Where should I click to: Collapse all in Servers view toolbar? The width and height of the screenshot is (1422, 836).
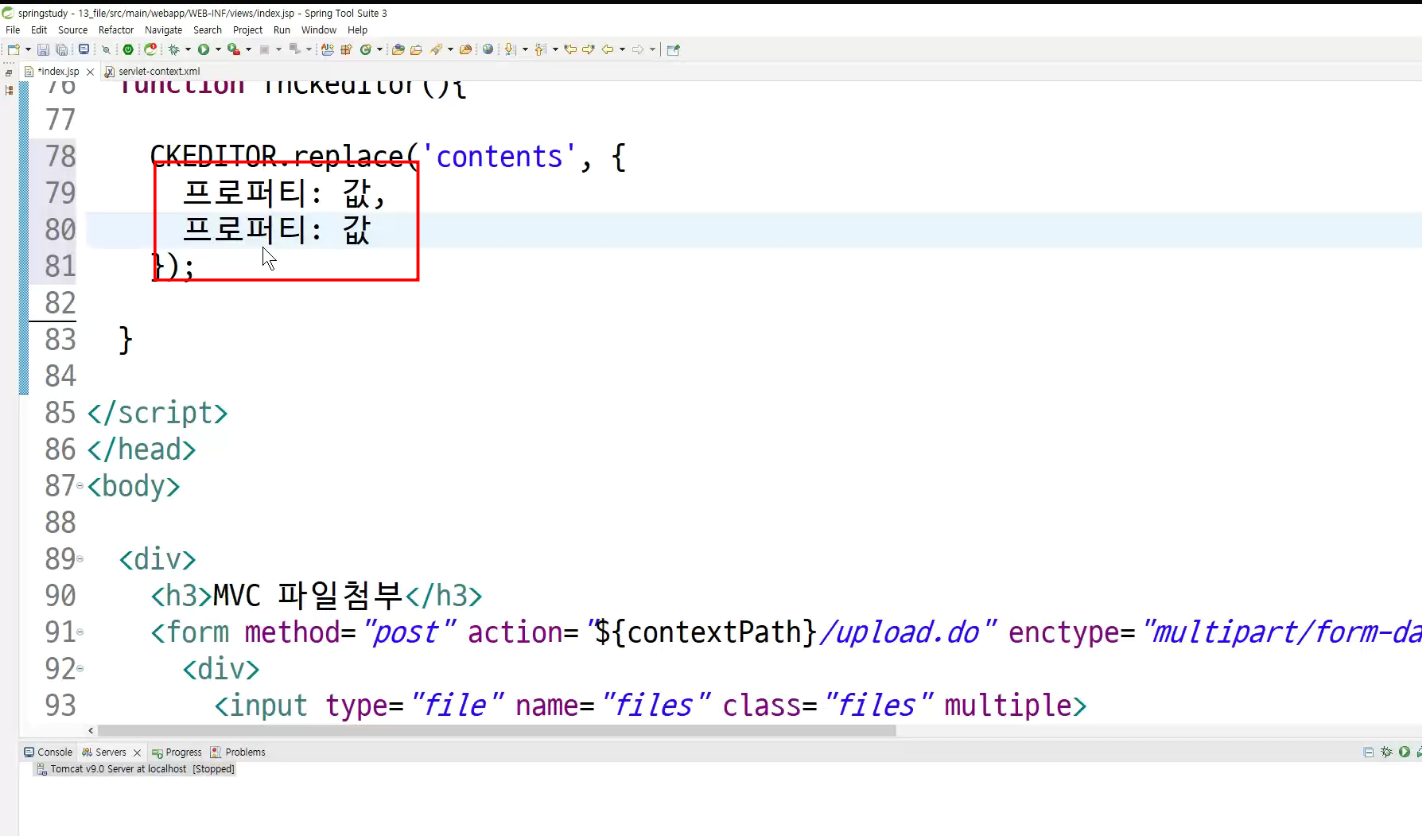(1368, 752)
